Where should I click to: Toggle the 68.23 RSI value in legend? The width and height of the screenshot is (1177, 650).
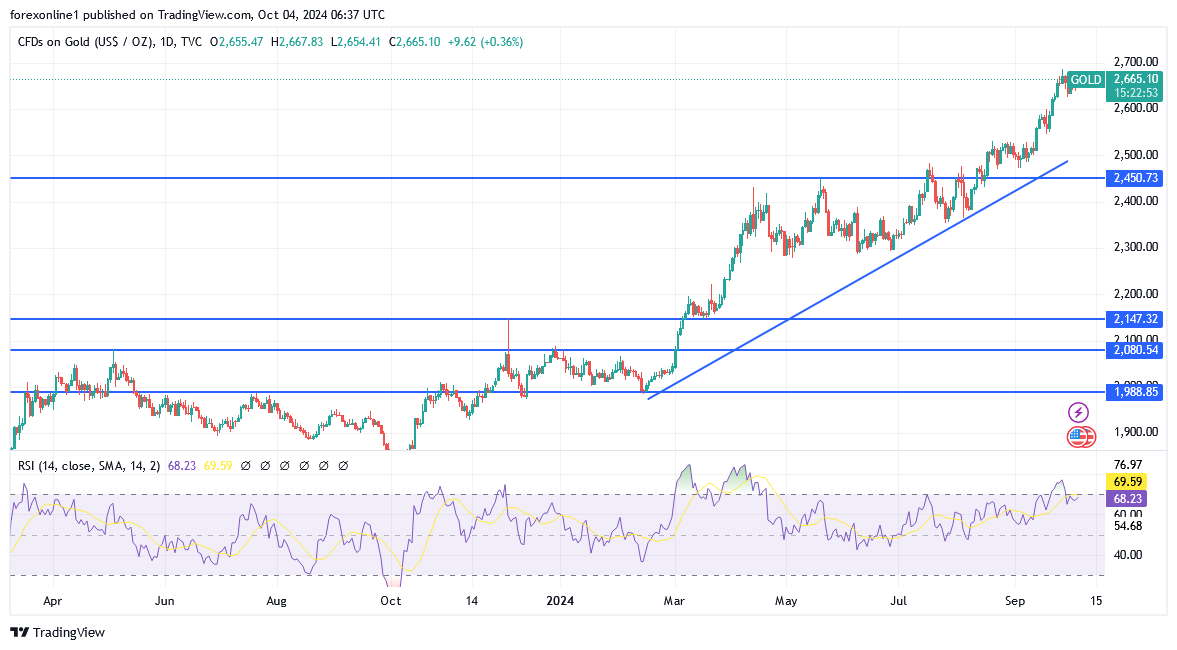tap(180, 466)
